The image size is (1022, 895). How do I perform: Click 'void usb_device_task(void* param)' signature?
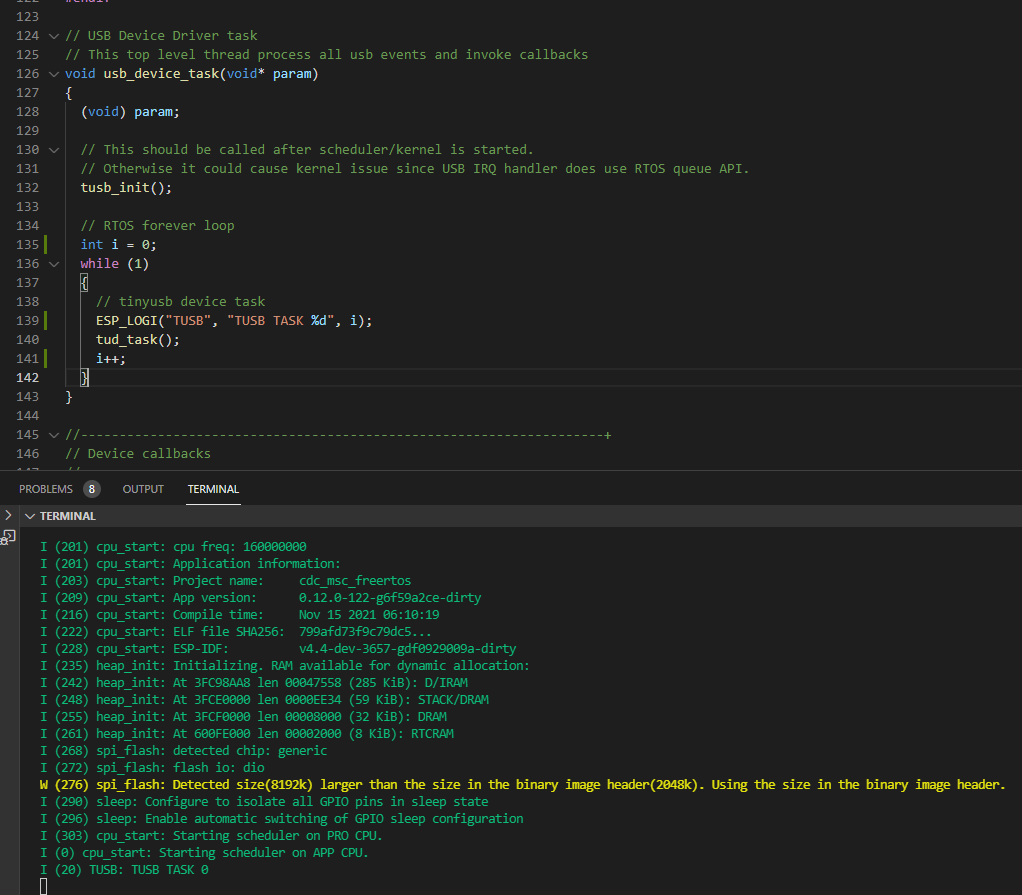(192, 74)
